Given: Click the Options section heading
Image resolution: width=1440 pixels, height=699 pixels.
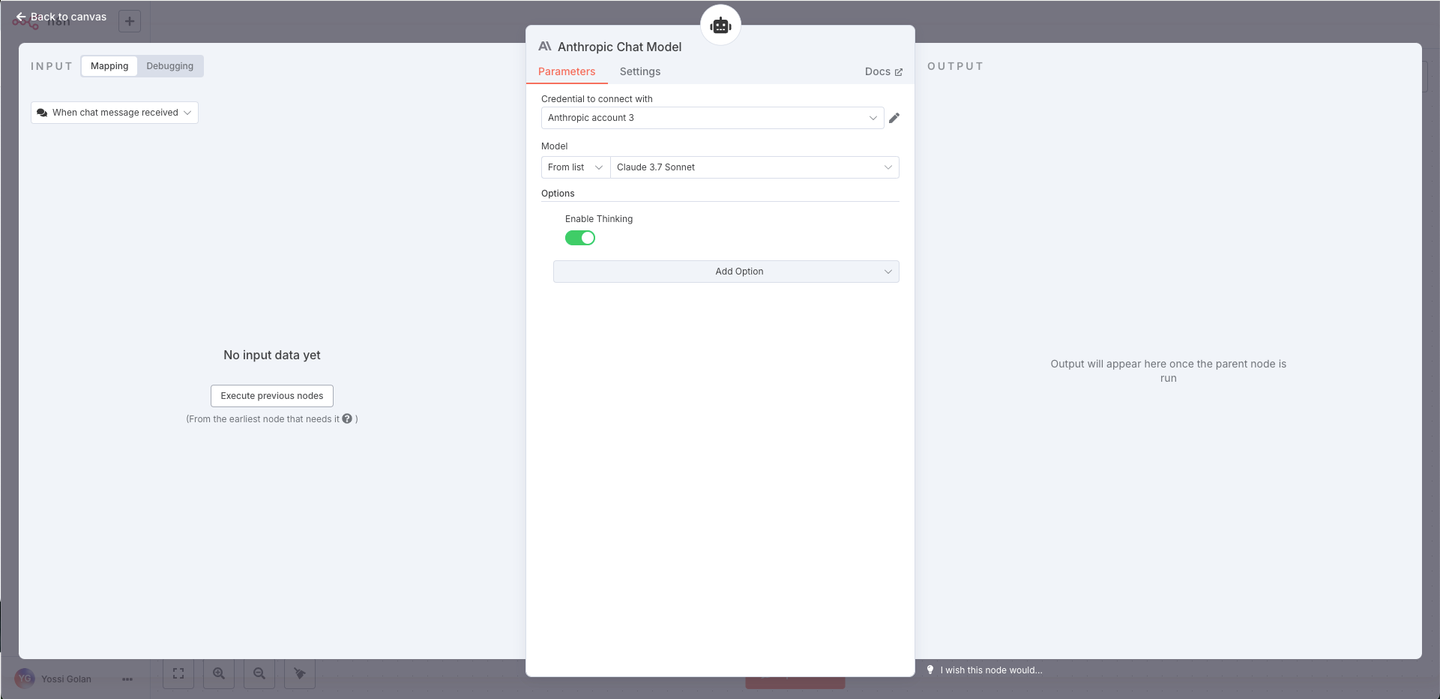Looking at the screenshot, I should [x=558, y=193].
